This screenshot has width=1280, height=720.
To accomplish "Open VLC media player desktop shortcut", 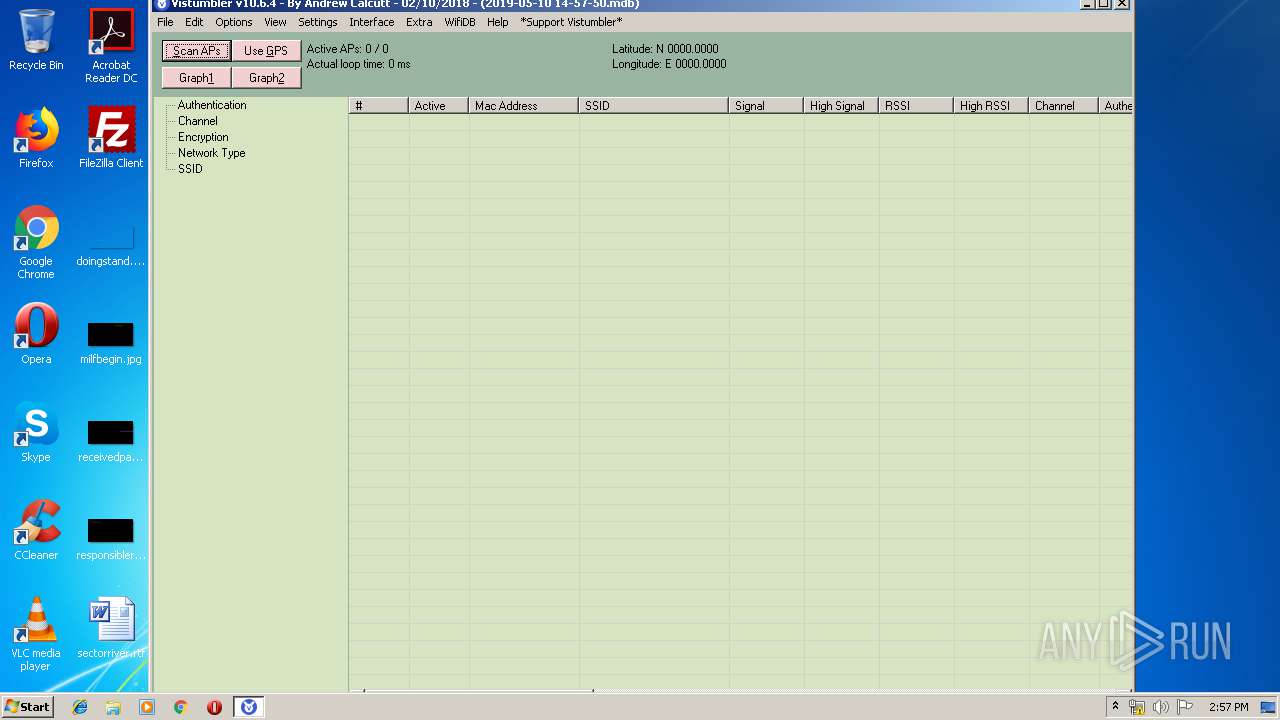I will tap(36, 634).
